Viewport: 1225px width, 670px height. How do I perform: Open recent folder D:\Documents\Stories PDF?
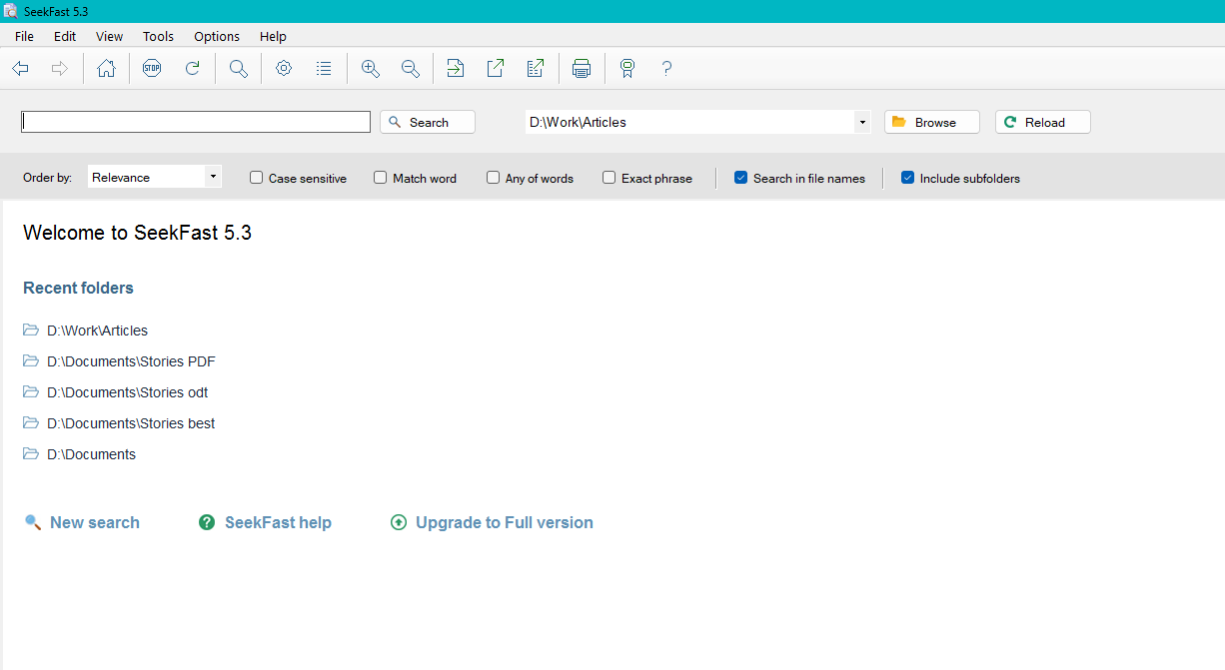[x=131, y=361]
